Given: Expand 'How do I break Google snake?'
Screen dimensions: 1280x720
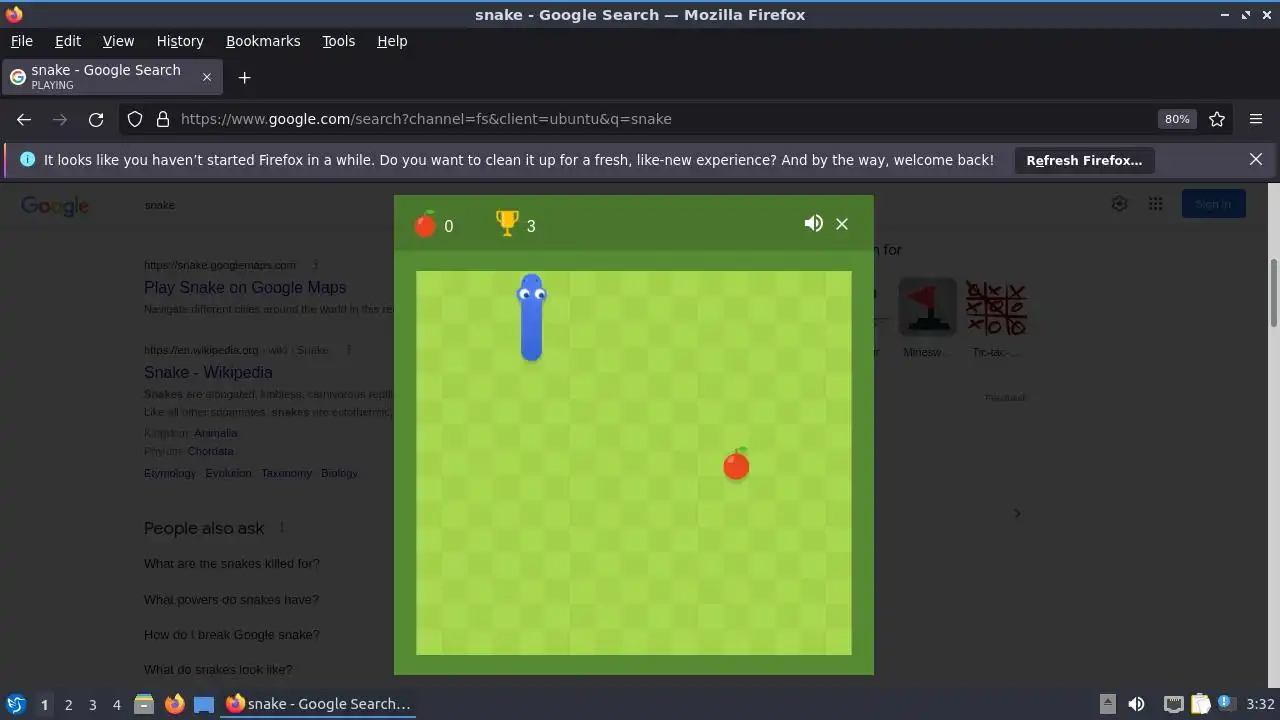Looking at the screenshot, I should [x=232, y=634].
